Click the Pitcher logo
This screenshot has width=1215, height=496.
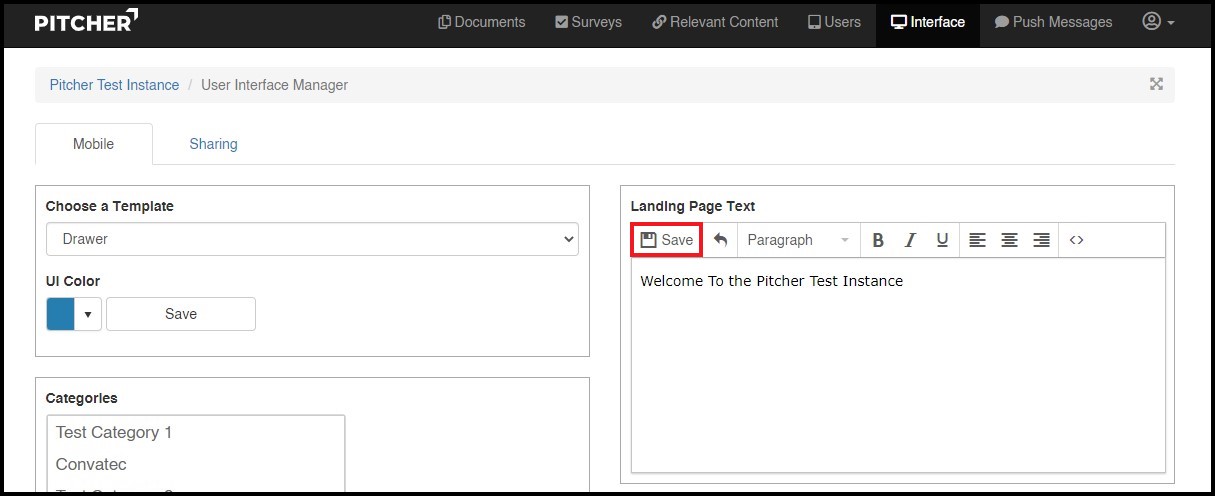86,21
